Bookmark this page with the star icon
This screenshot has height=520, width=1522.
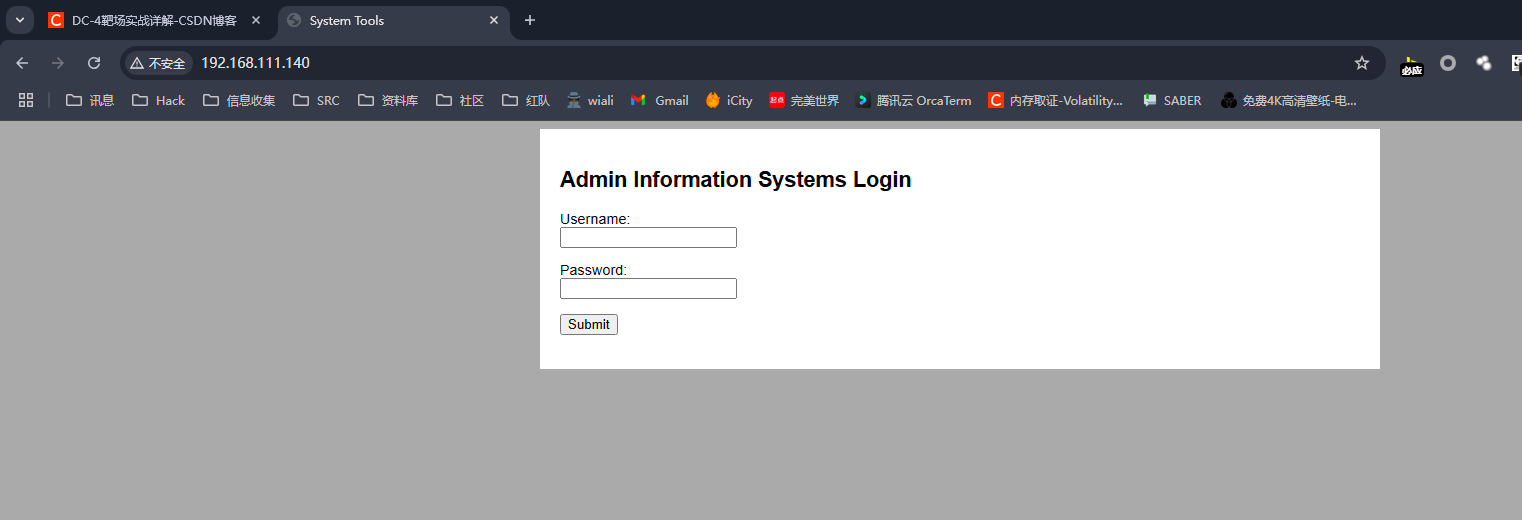point(1361,63)
